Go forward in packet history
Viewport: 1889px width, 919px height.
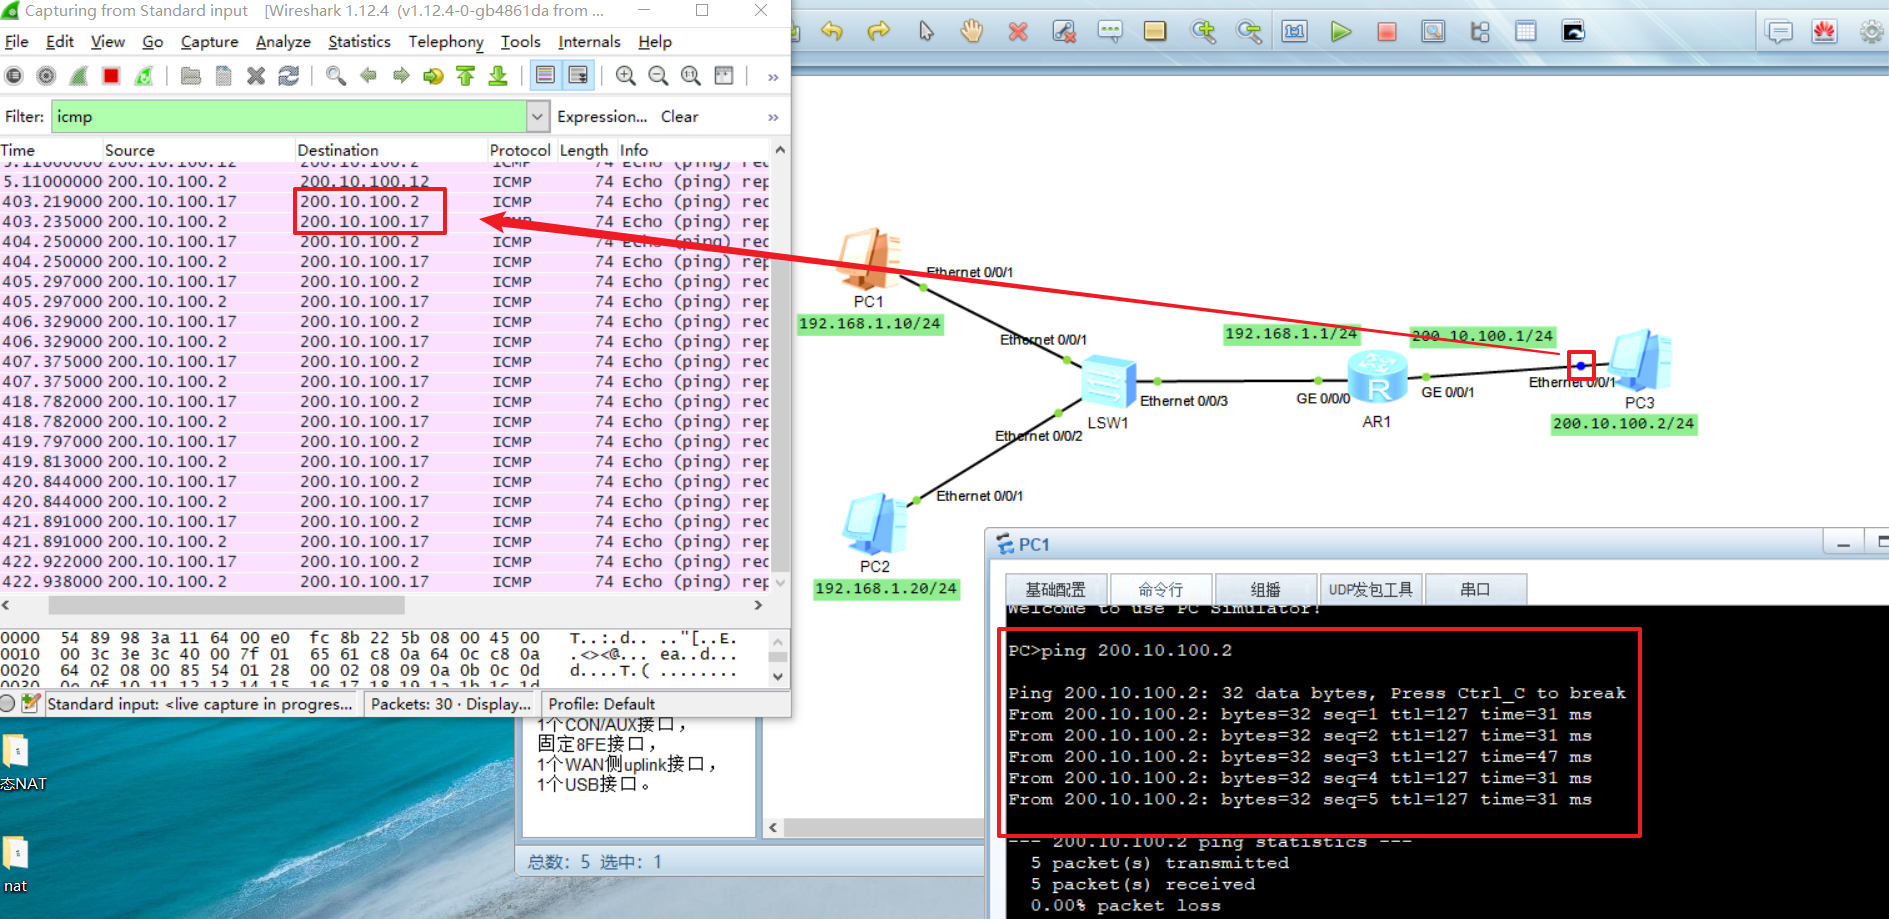tap(401, 76)
